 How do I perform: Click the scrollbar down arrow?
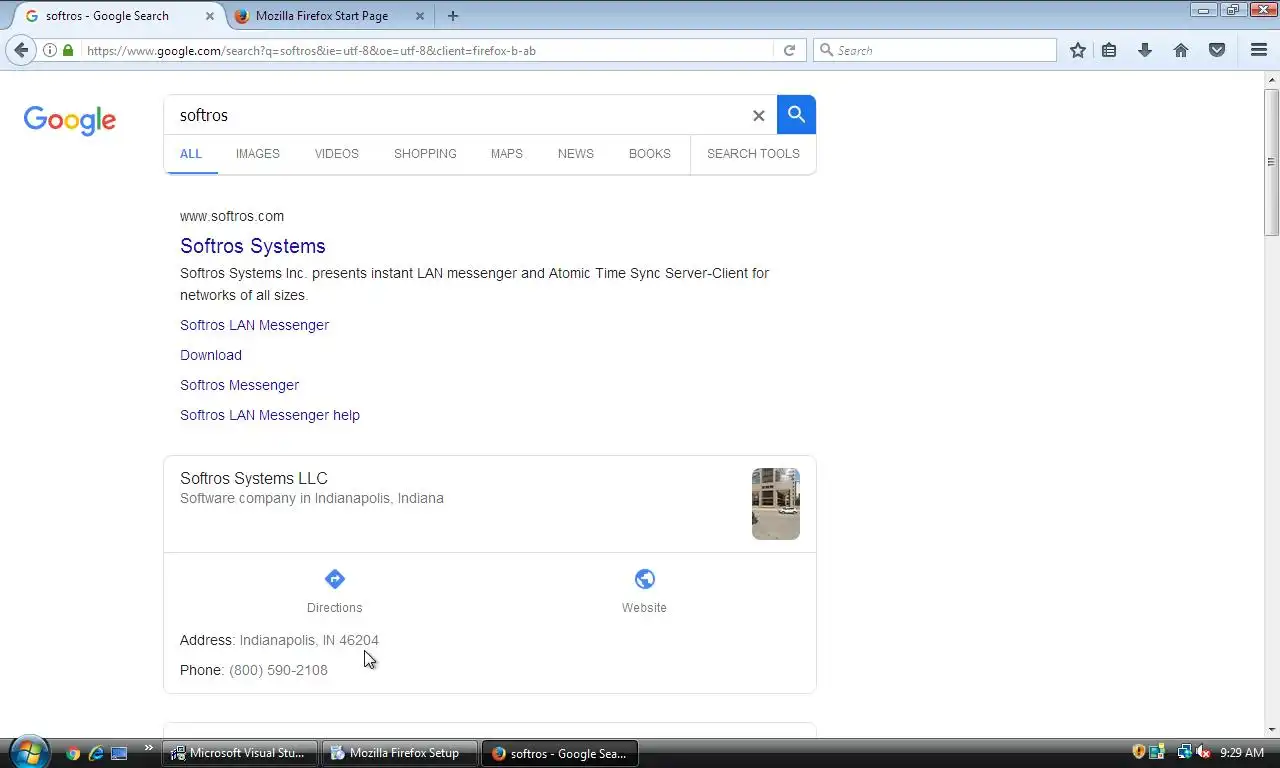[1272, 730]
